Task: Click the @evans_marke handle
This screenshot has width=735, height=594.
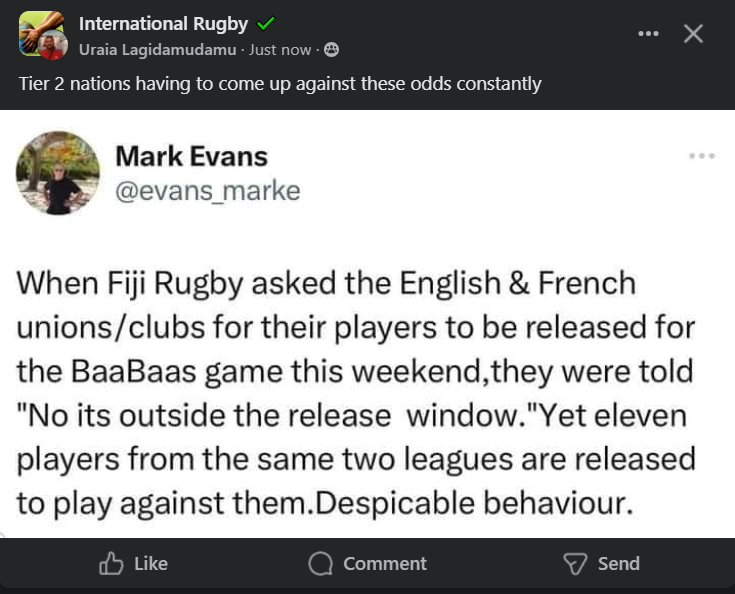Action: coord(207,190)
